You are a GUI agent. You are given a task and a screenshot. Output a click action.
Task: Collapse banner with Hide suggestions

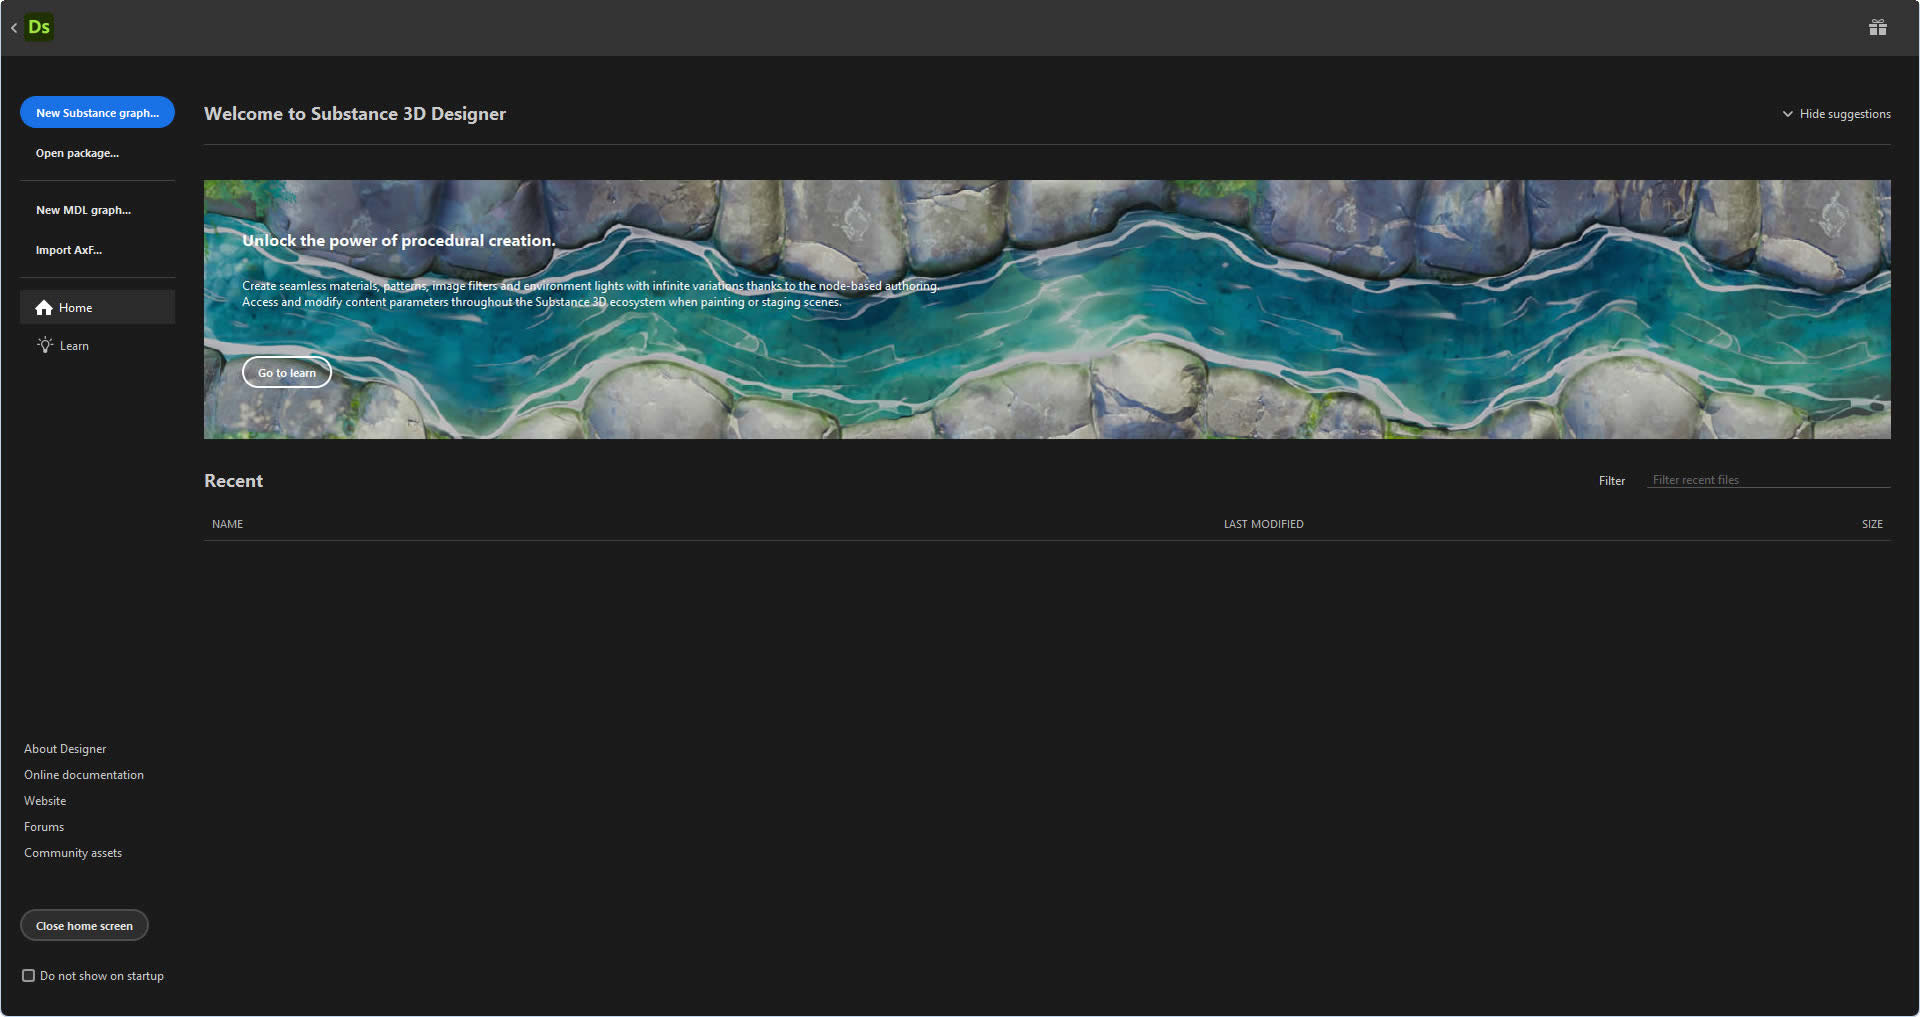pos(1836,114)
